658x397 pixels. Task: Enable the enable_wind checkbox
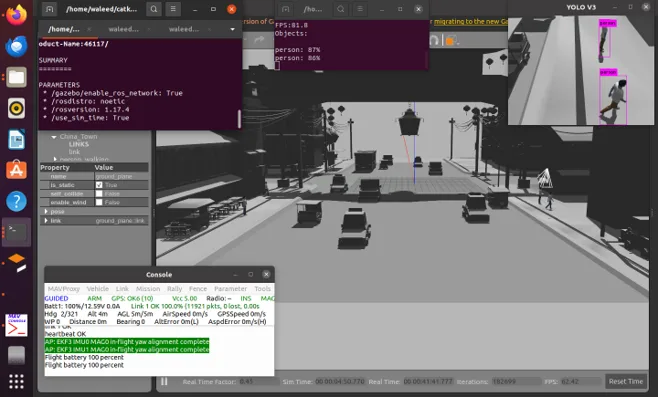click(99, 202)
